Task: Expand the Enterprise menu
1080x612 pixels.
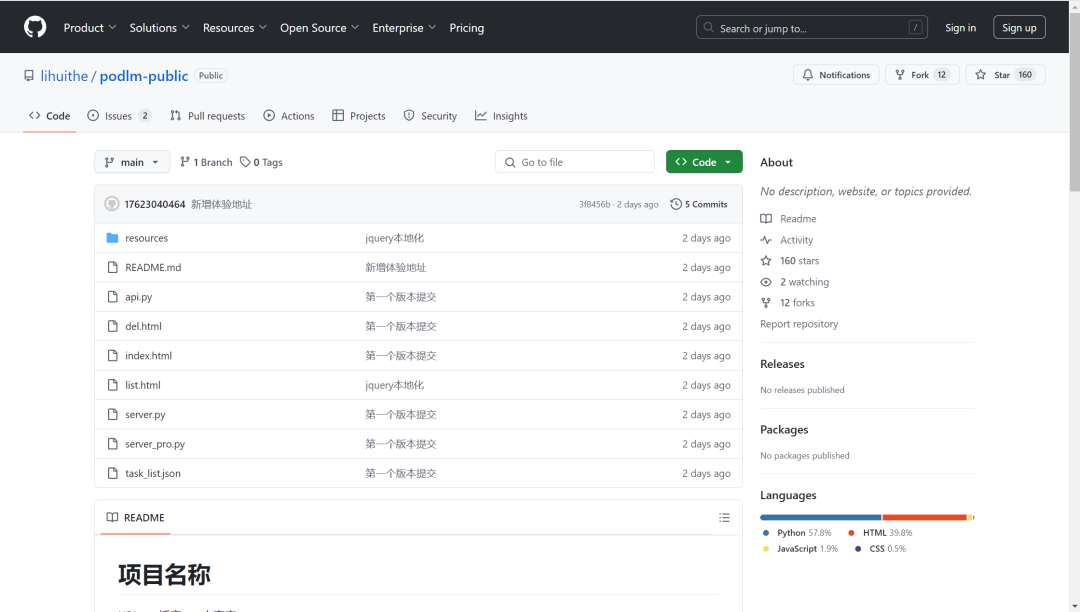Action: coord(404,28)
